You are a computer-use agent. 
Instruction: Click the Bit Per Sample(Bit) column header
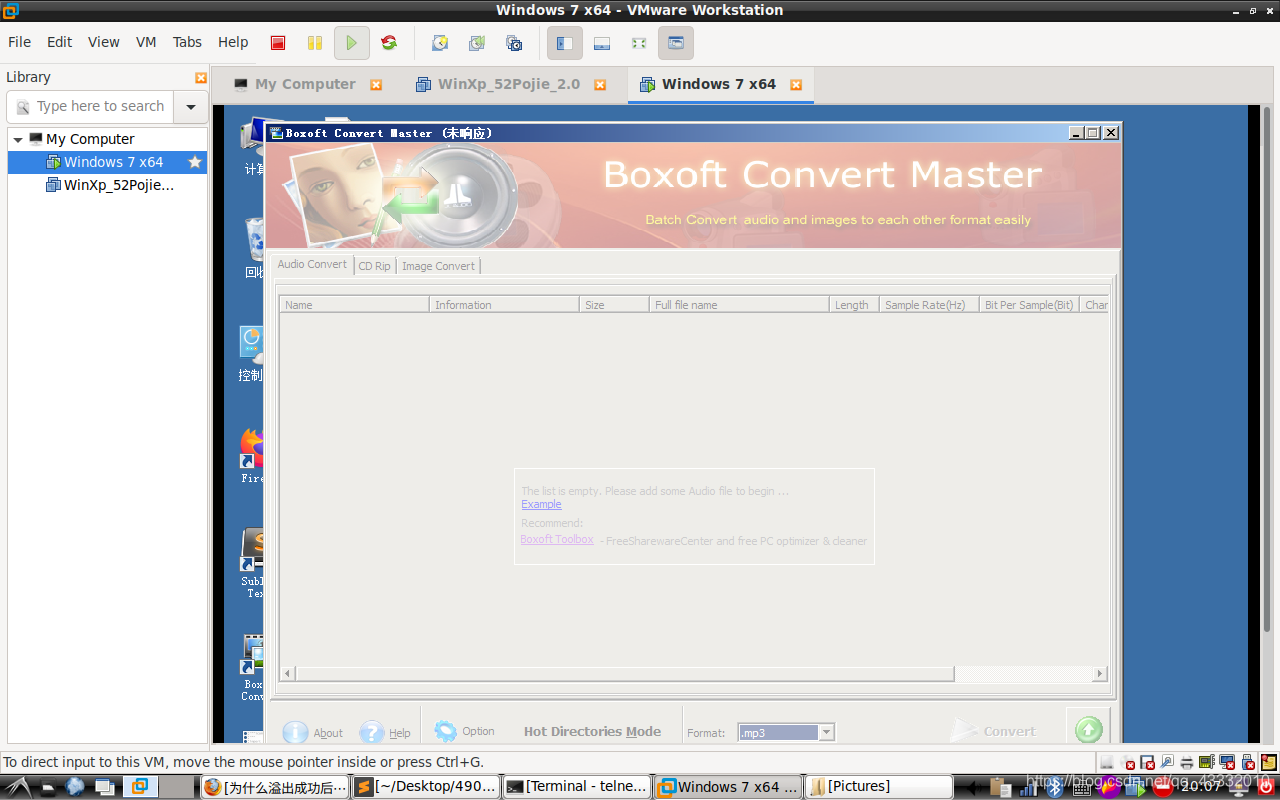coord(1029,305)
